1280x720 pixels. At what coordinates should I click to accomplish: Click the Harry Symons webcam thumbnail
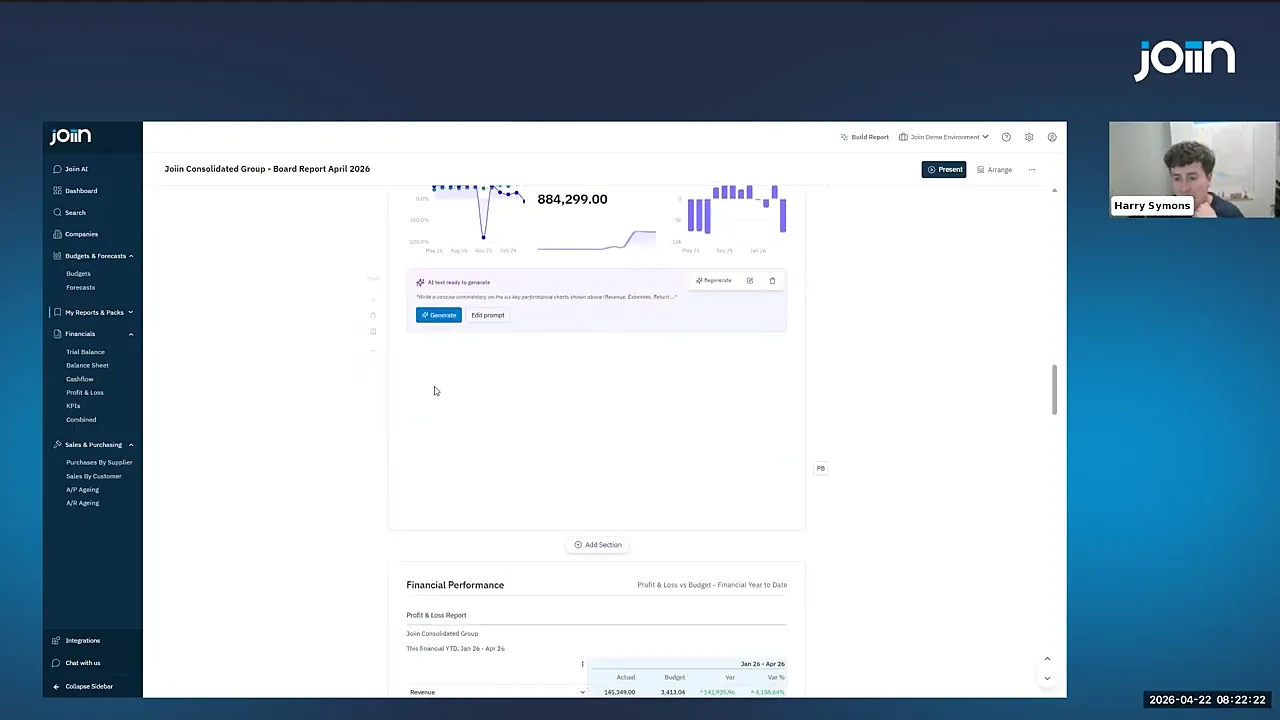(1193, 170)
